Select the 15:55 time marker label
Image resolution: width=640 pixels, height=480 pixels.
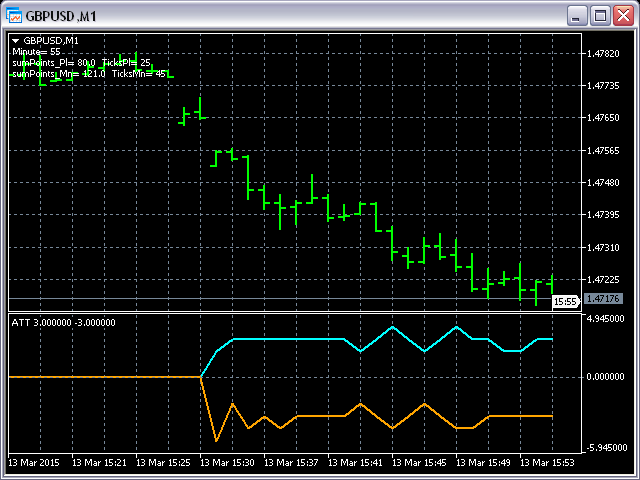pyautogui.click(x=565, y=301)
